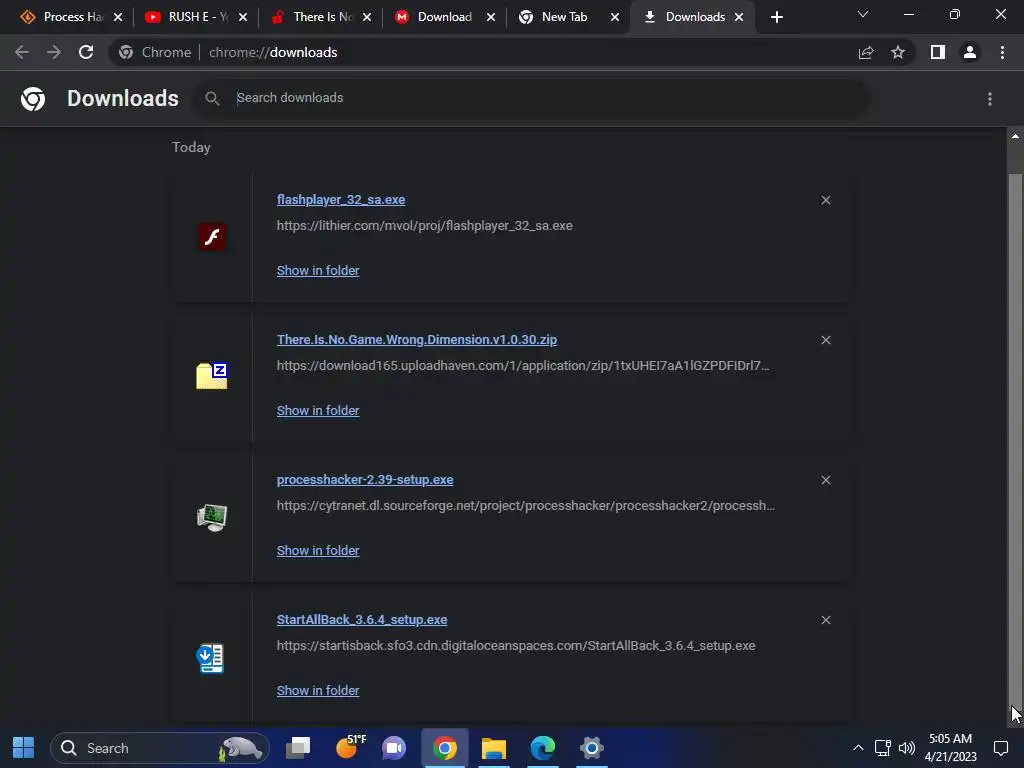Show StartAllBack setup in folder

318,690
